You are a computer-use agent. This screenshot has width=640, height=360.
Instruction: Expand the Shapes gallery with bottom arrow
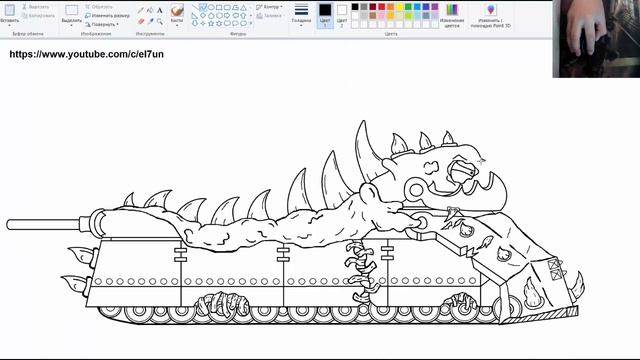(251, 23)
